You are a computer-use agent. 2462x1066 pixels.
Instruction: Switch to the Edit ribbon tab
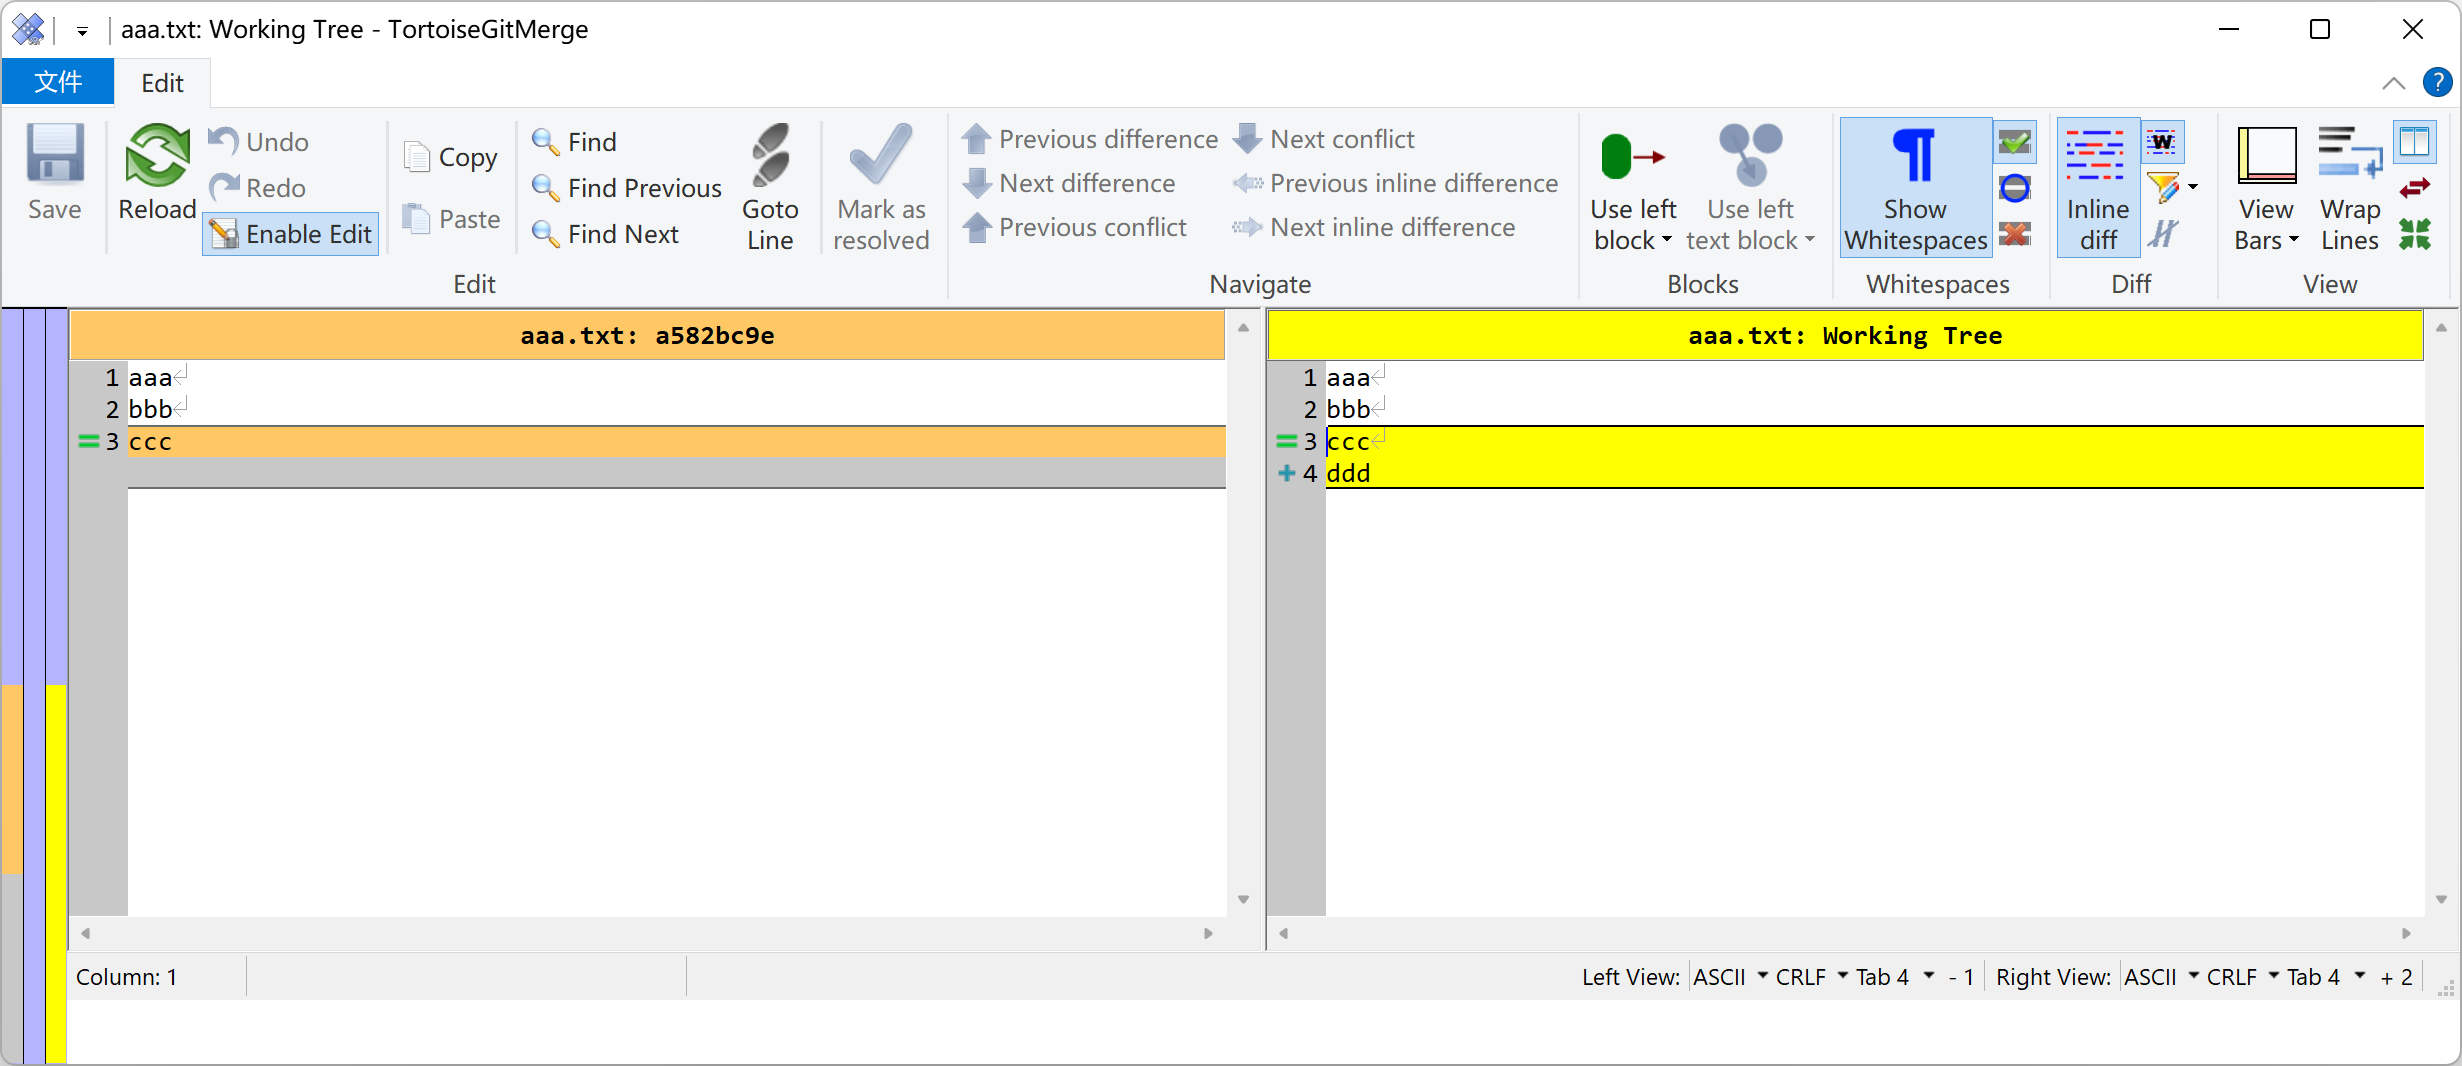tap(162, 83)
